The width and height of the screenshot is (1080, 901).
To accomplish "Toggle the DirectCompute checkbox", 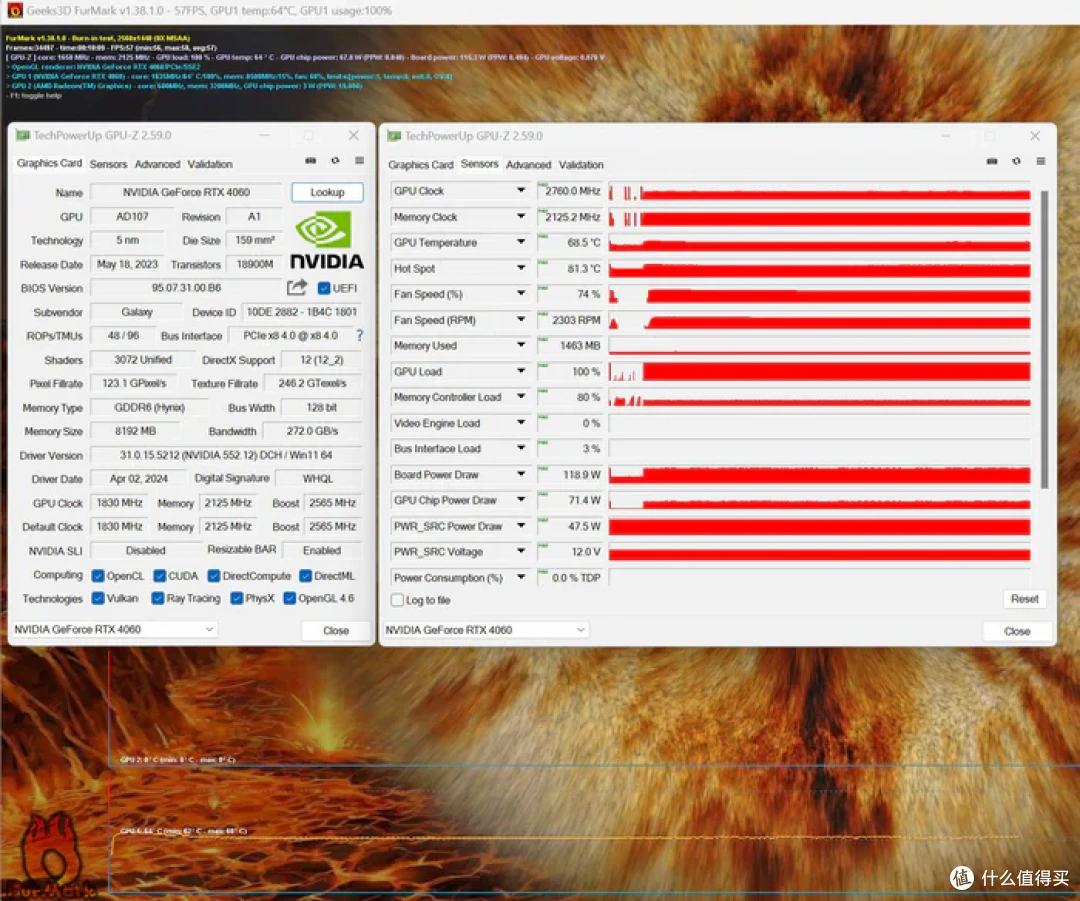I will pyautogui.click(x=214, y=576).
